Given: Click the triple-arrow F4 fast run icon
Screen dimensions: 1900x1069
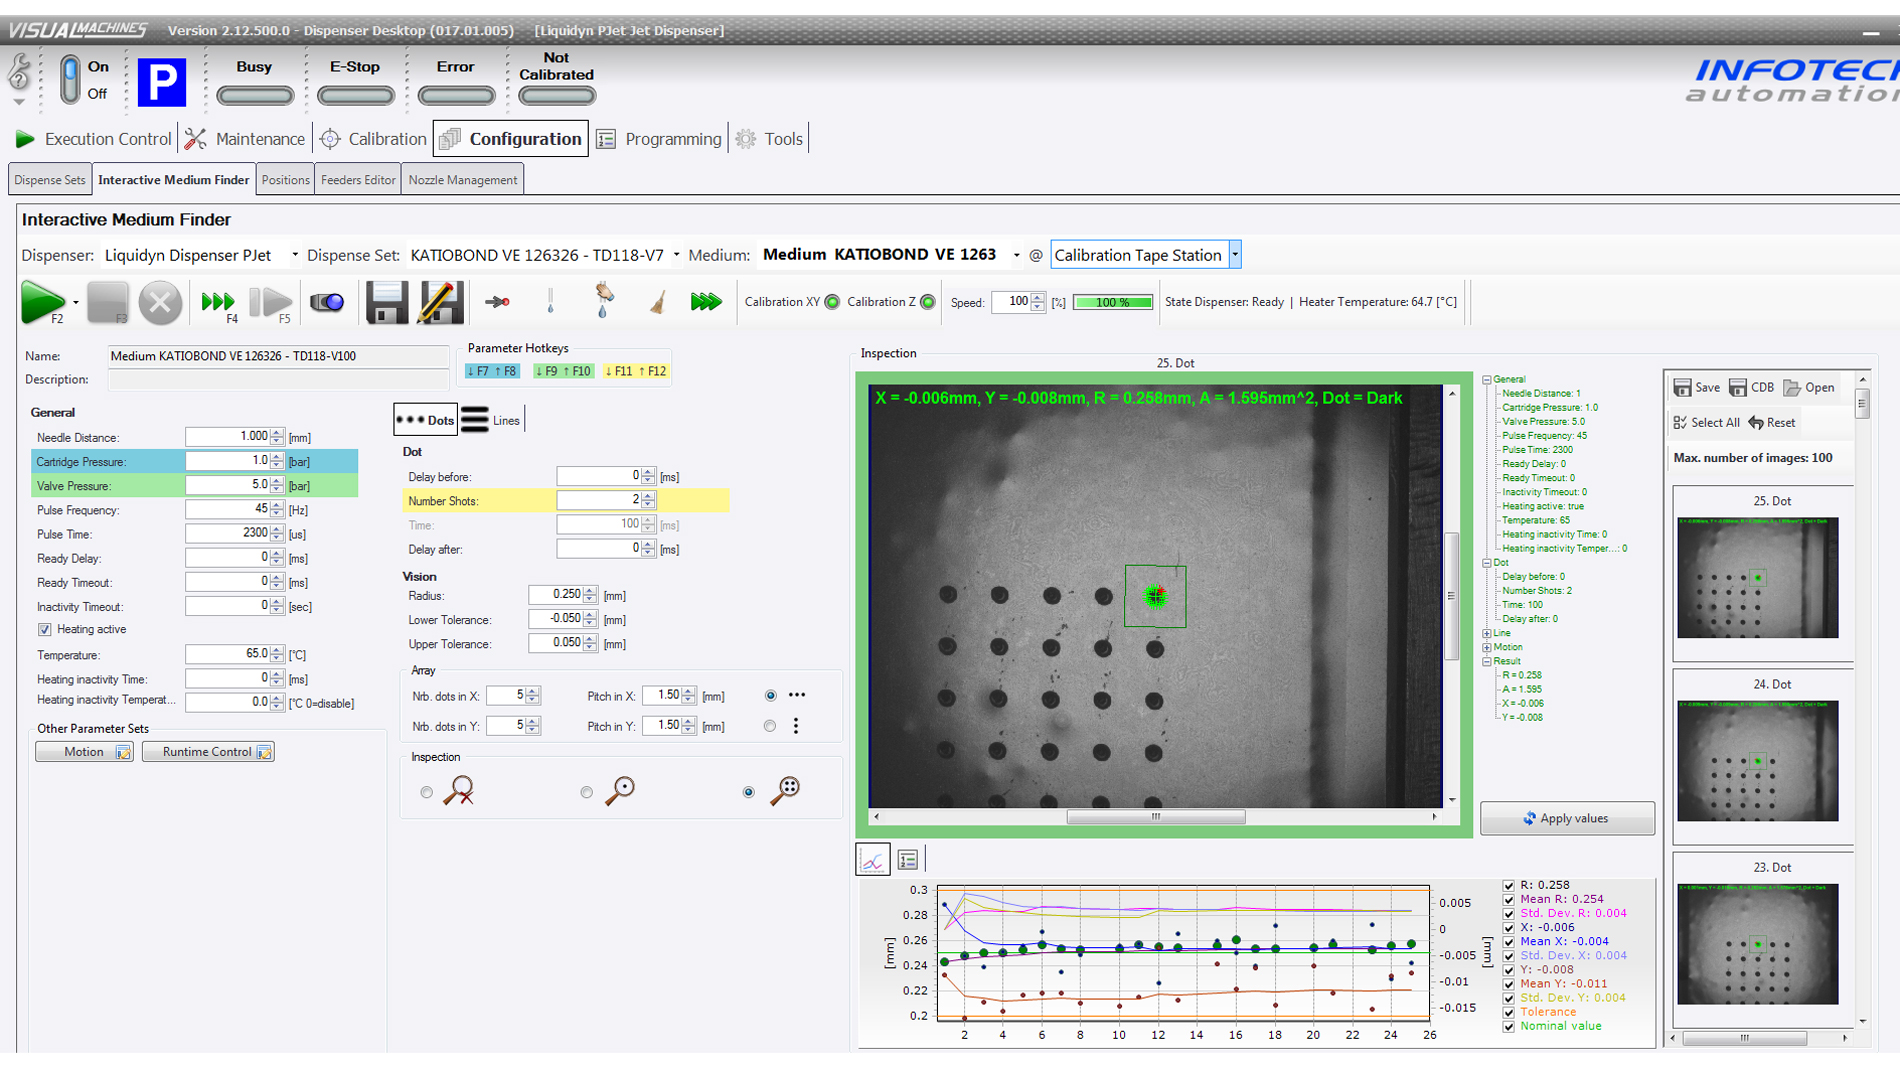Looking at the screenshot, I should (x=217, y=302).
